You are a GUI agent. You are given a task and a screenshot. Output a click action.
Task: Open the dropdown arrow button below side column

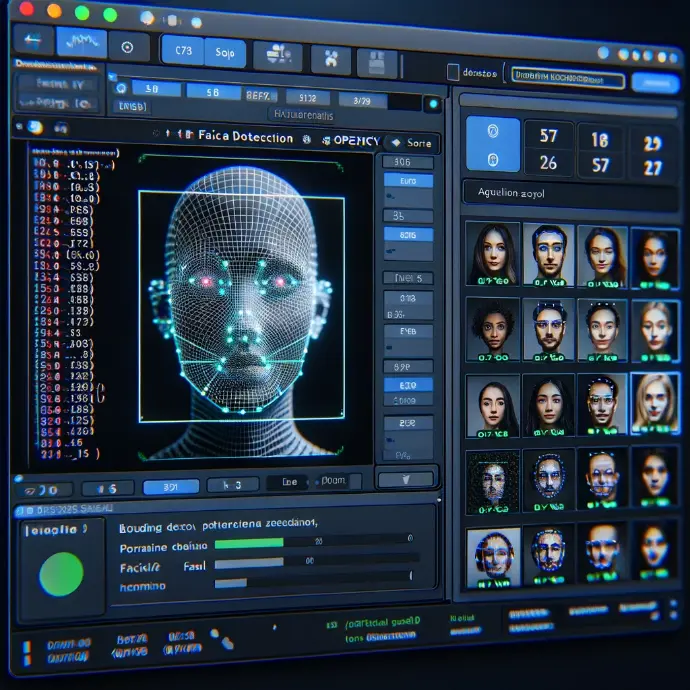point(406,479)
